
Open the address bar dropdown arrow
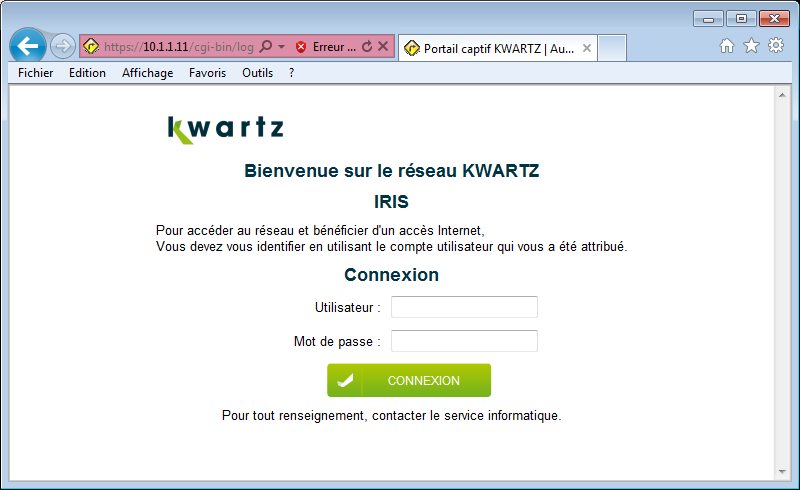281,46
